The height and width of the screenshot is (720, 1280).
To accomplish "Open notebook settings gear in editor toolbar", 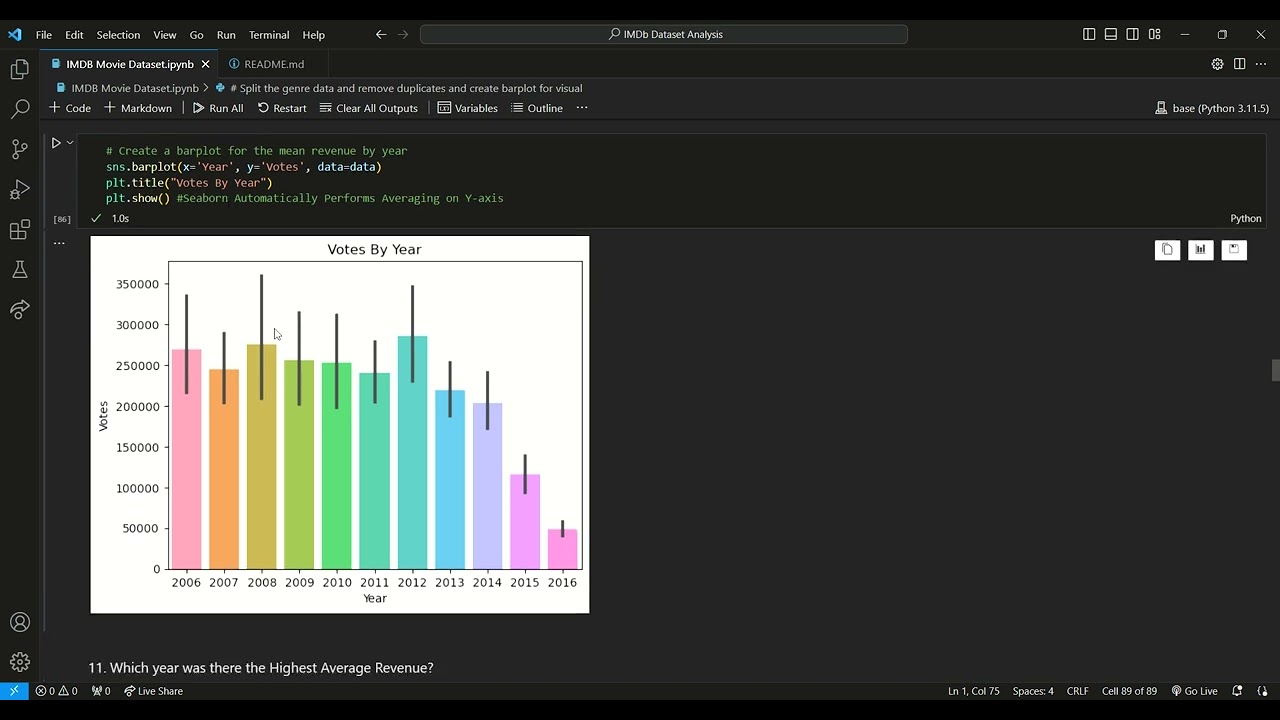I will tap(1217, 64).
